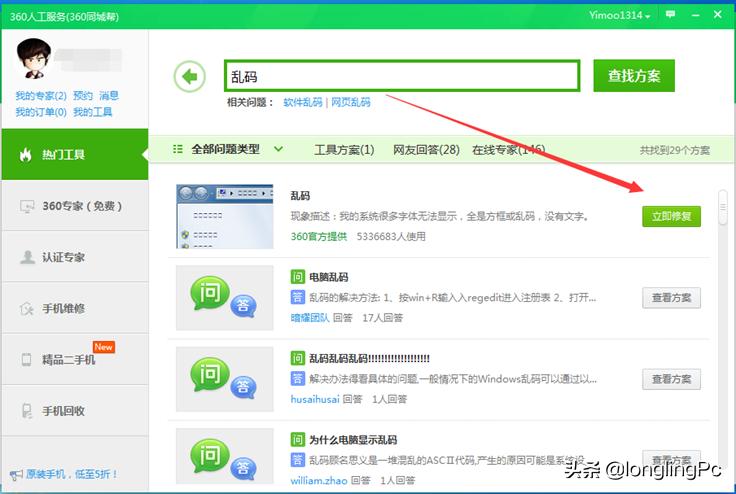Open the 暗耀团队 answerer link
The width and height of the screenshot is (736, 494).
pyautogui.click(x=310, y=318)
